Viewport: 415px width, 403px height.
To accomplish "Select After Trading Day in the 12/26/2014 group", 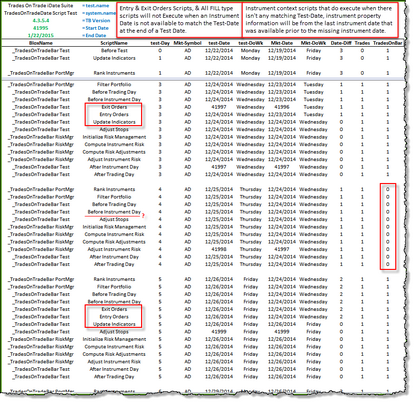I will (x=114, y=377).
